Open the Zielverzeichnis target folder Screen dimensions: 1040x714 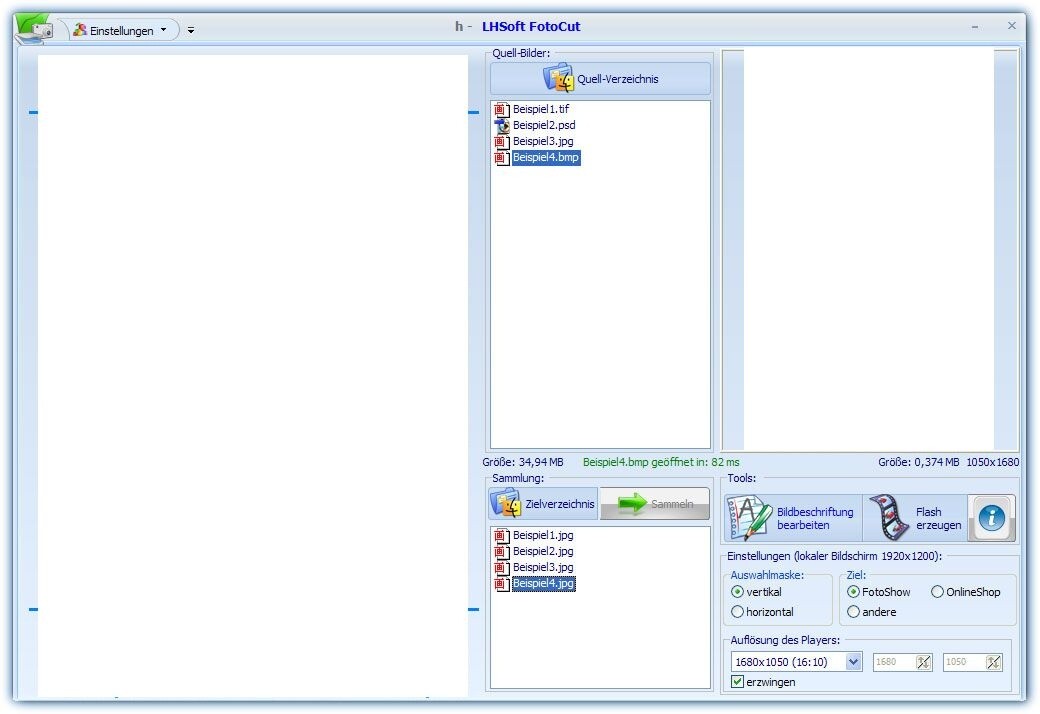tap(543, 504)
